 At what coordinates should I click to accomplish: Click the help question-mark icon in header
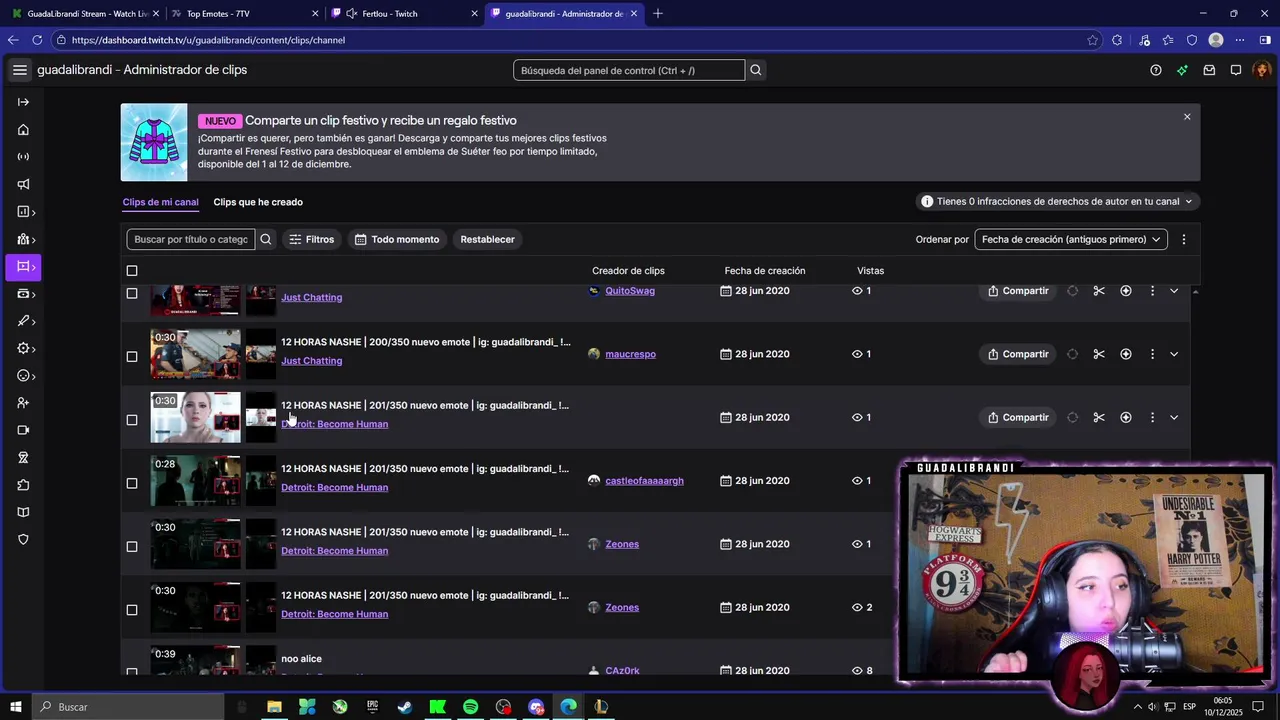1156,70
